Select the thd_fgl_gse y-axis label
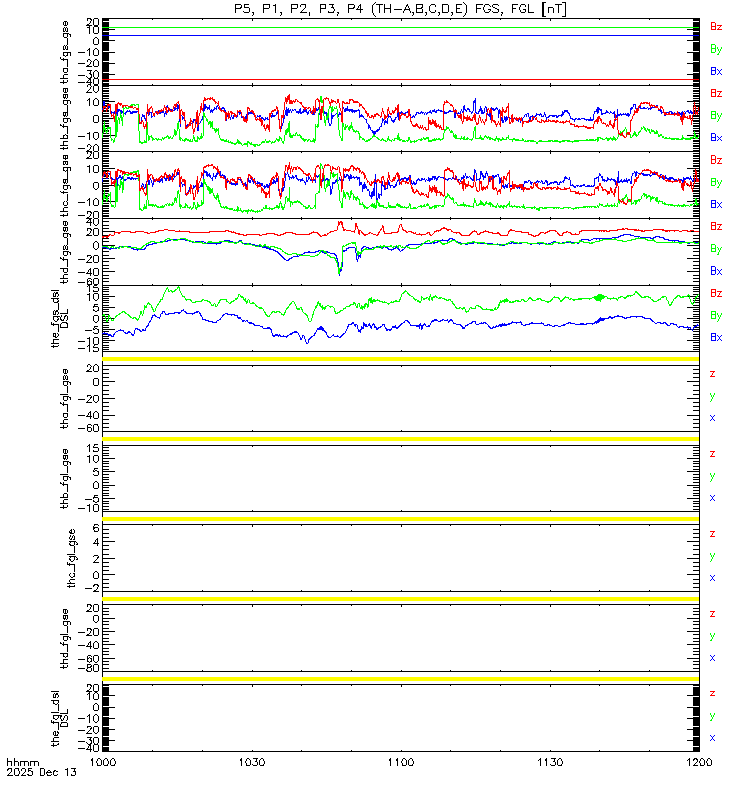 tap(65, 638)
